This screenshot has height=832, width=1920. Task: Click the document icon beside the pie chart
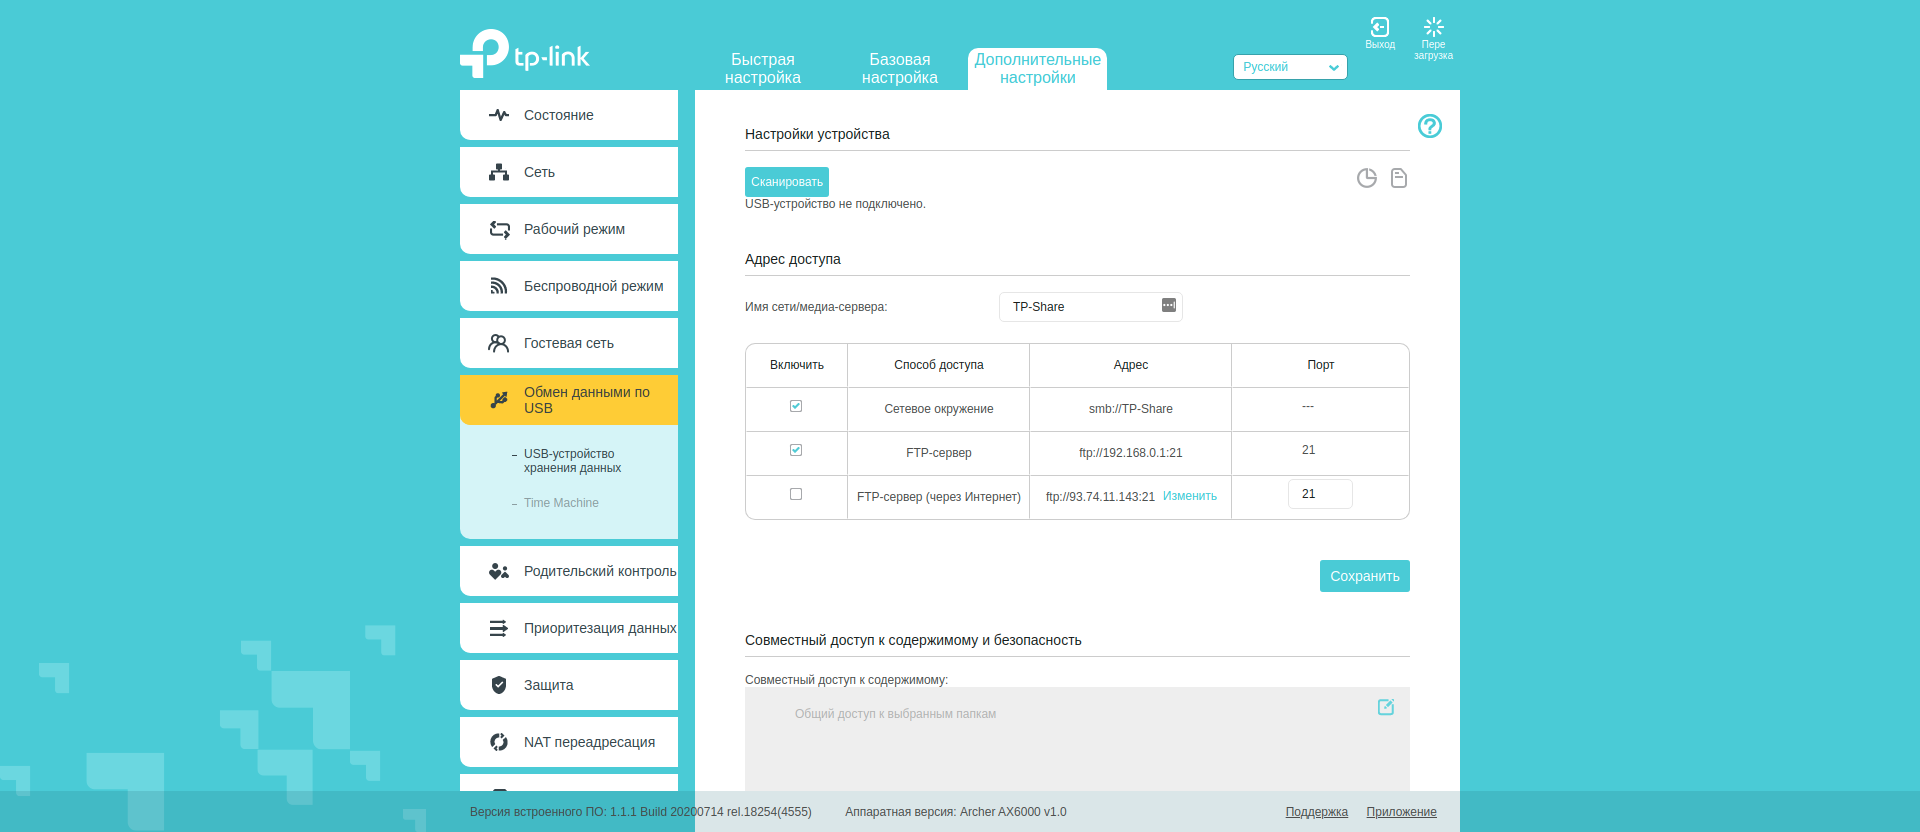click(1399, 178)
